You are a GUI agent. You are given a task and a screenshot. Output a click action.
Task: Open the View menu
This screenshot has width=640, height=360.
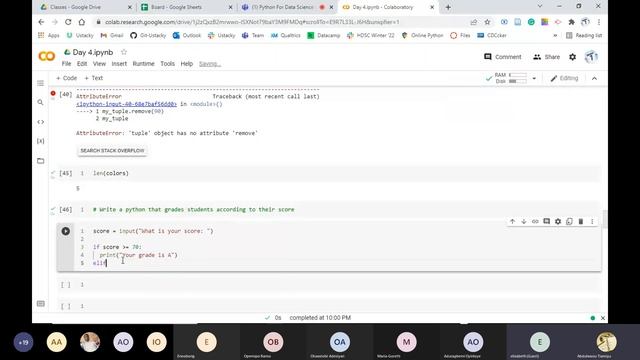pyautogui.click(x=99, y=64)
